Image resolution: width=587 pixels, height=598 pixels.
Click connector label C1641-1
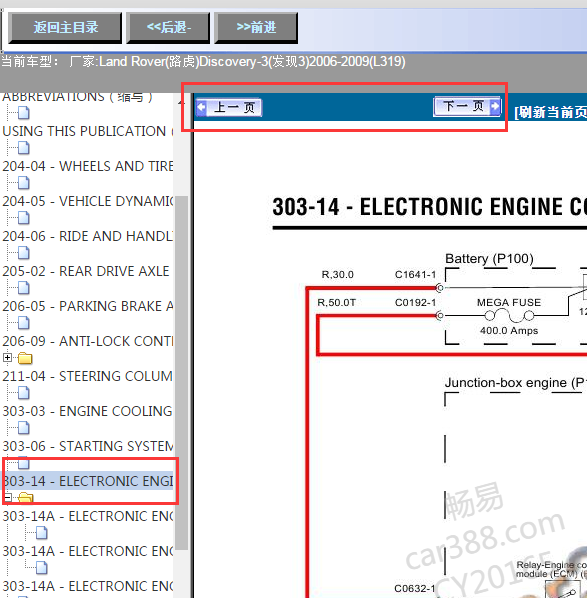point(415,275)
